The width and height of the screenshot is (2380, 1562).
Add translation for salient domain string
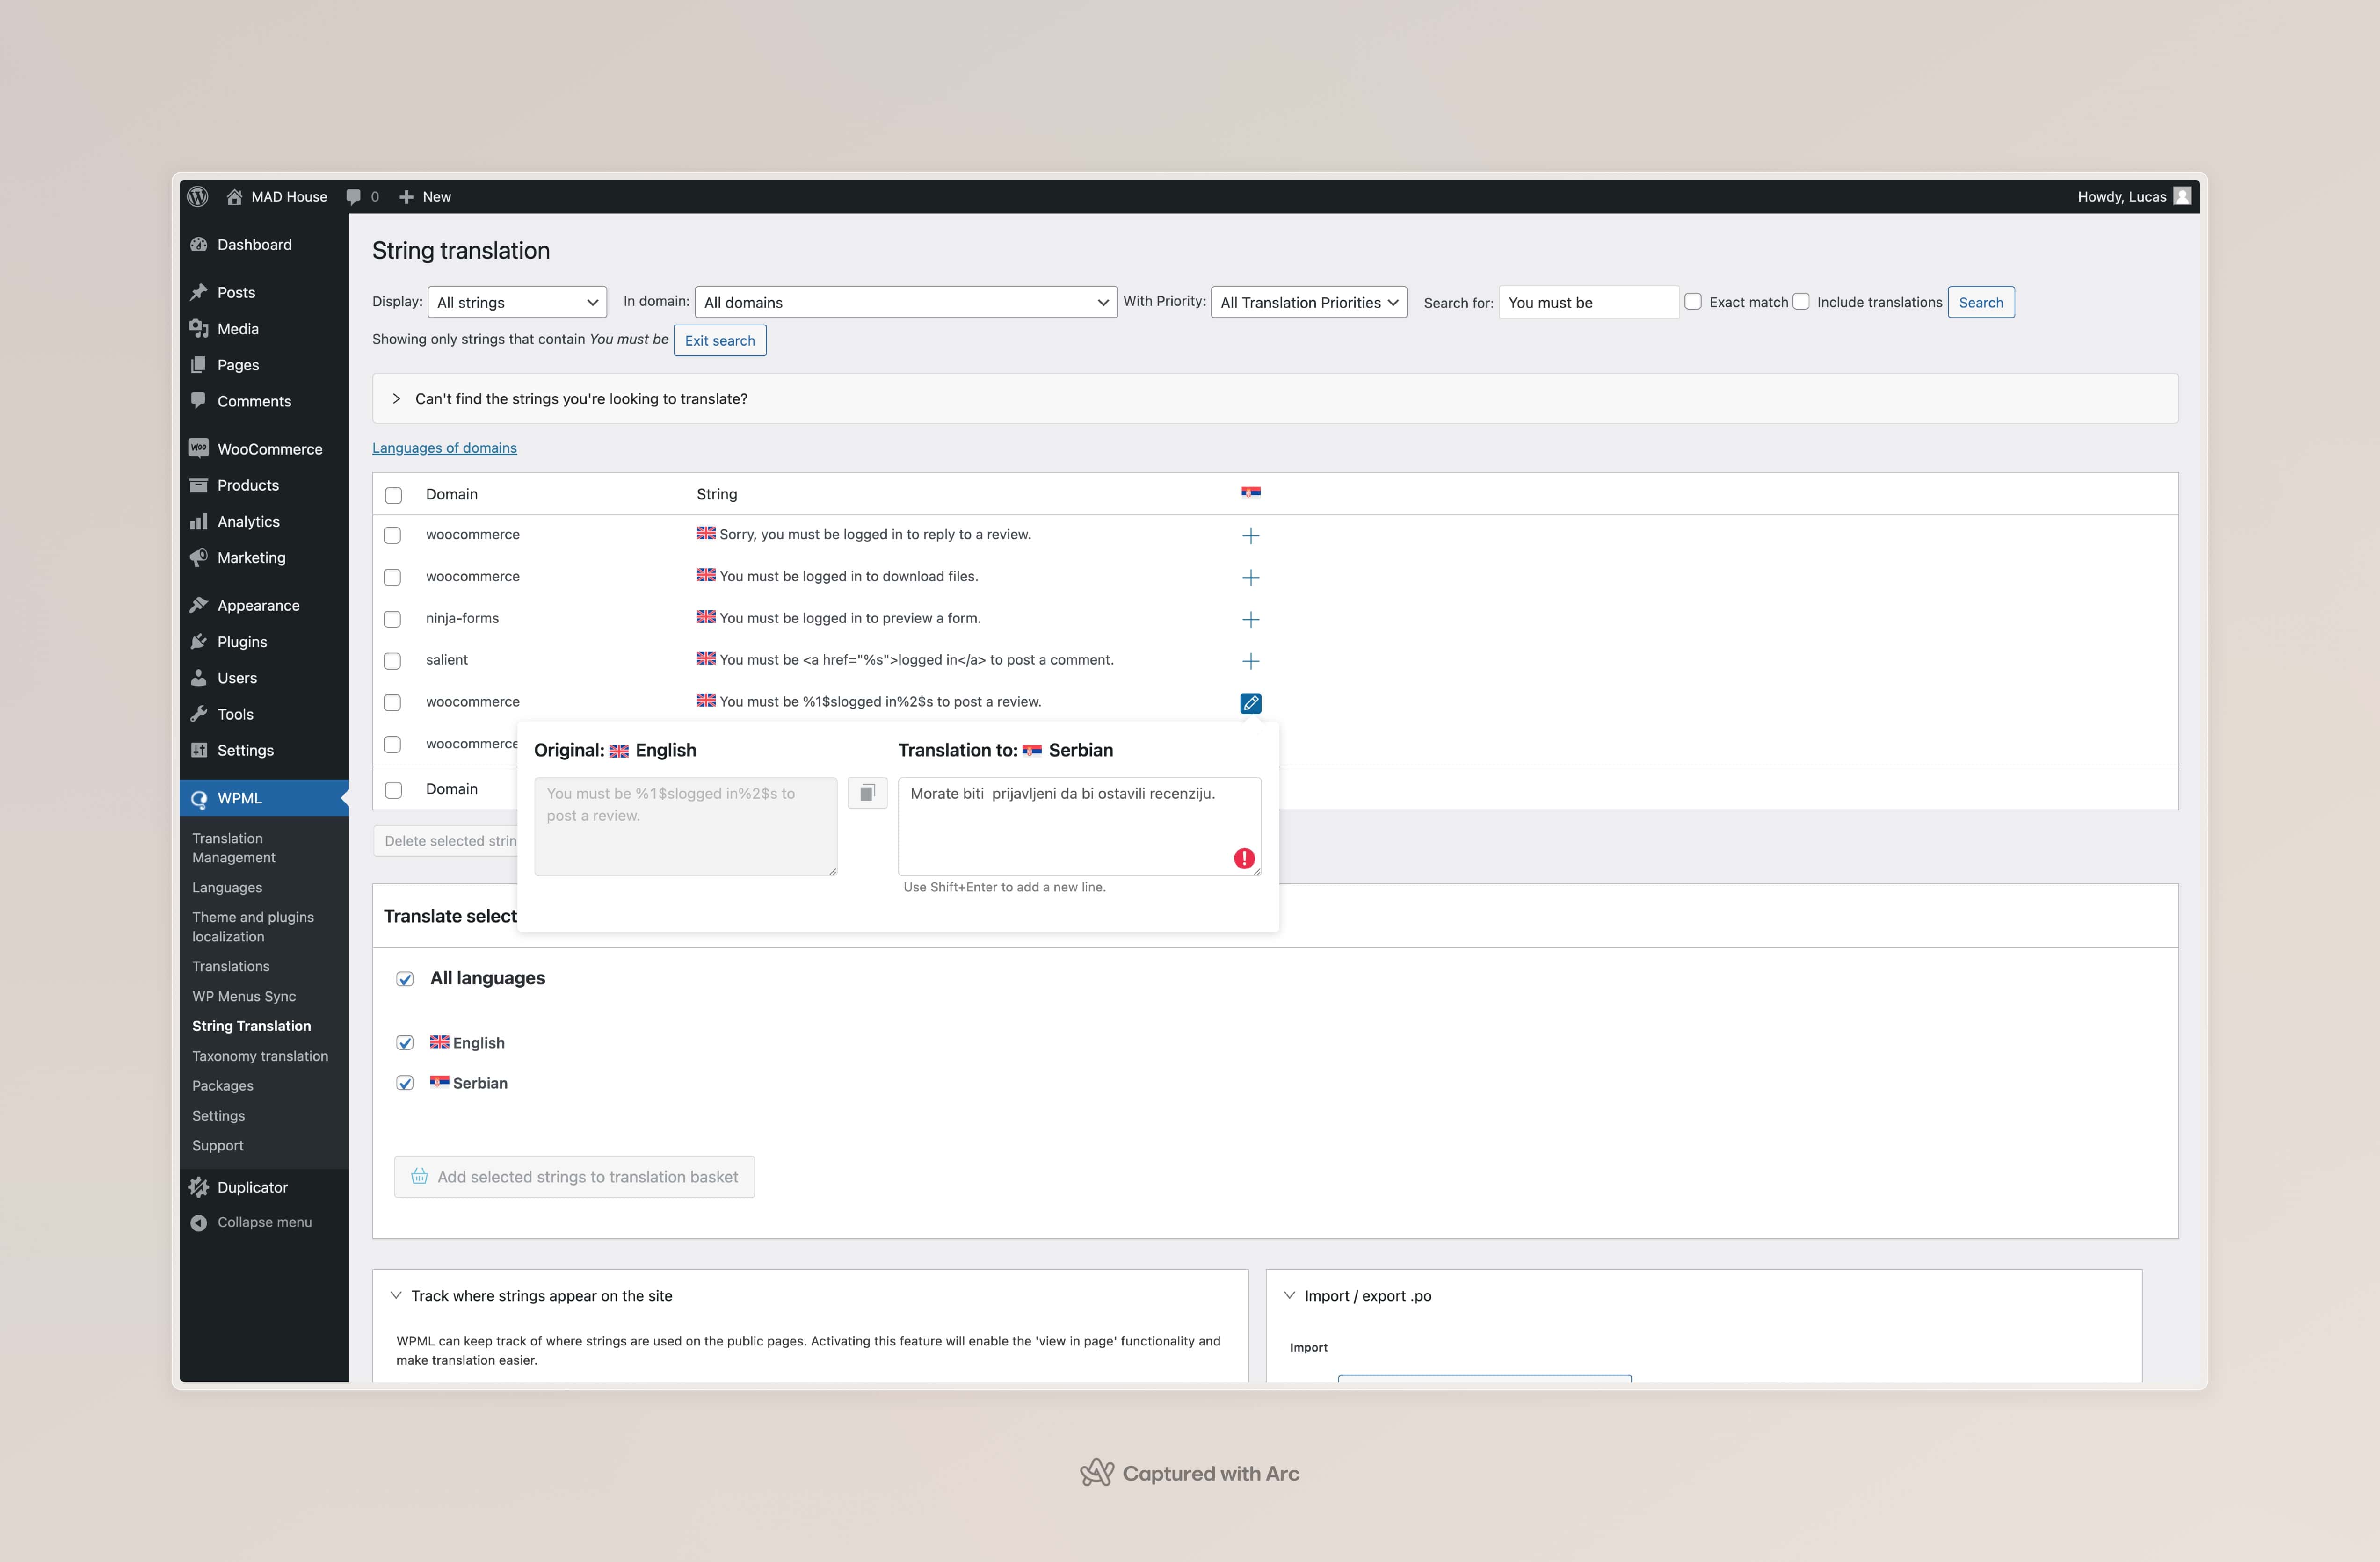[x=1250, y=661]
